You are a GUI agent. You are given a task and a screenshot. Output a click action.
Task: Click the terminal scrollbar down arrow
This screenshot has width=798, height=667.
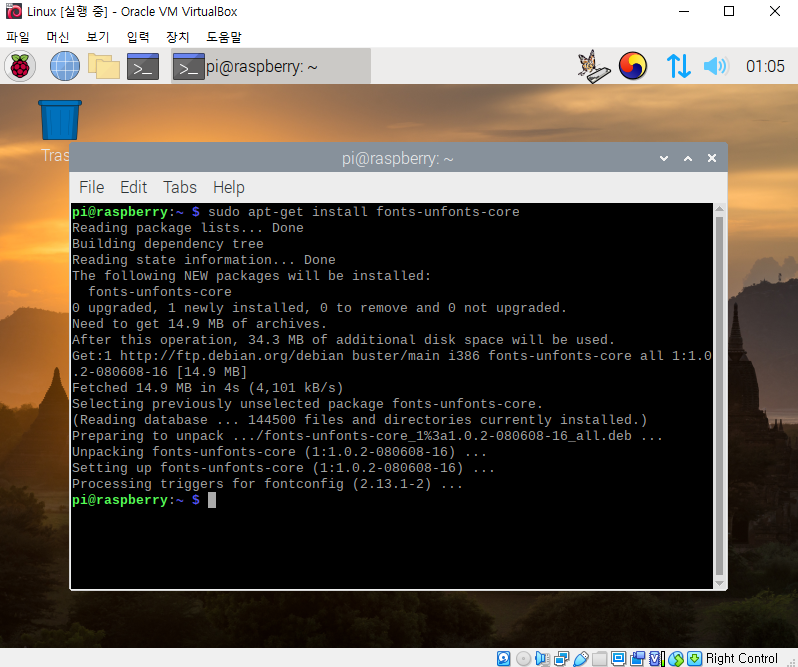point(719,584)
